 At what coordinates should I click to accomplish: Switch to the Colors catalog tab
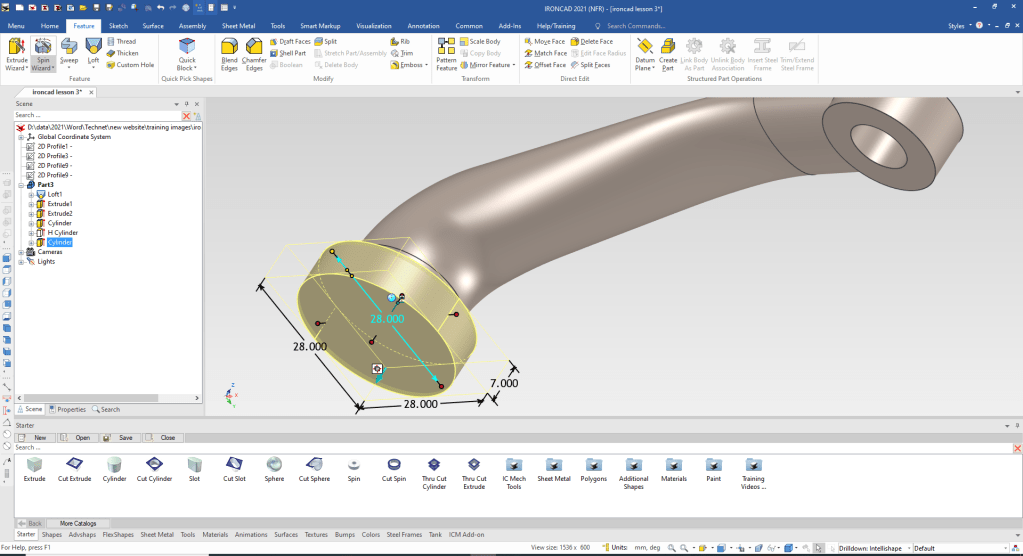370,534
